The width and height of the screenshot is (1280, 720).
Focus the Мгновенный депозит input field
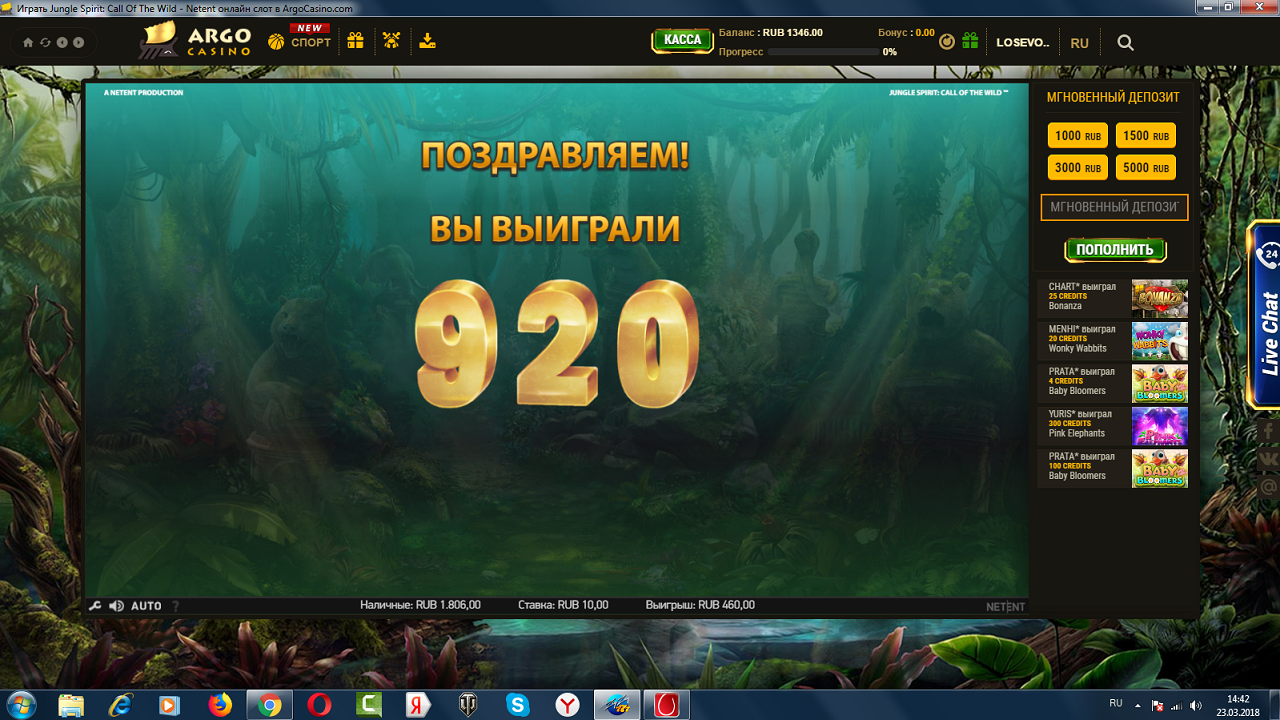point(1114,207)
